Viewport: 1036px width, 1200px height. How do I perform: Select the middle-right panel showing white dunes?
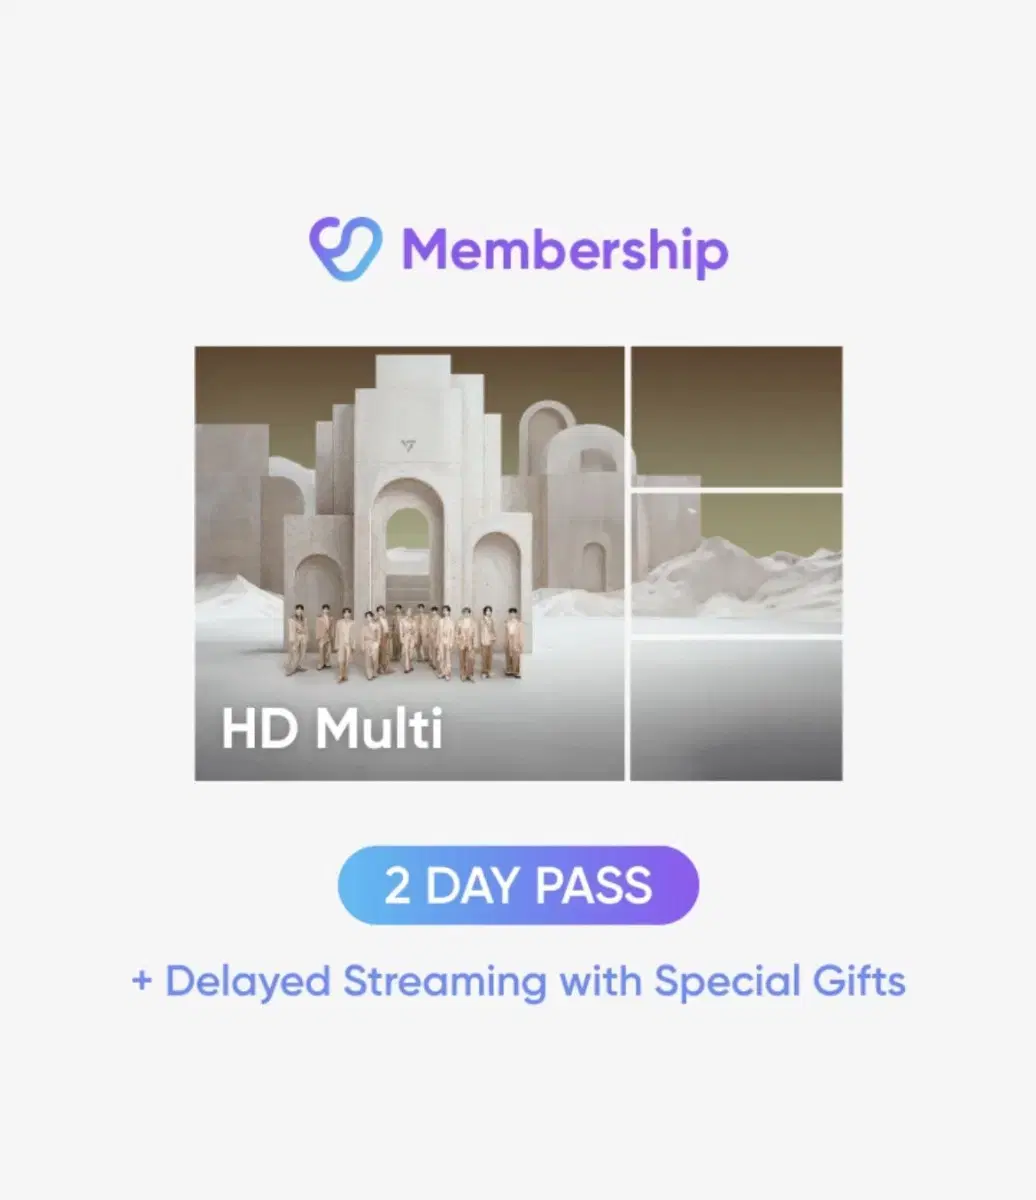pos(737,563)
